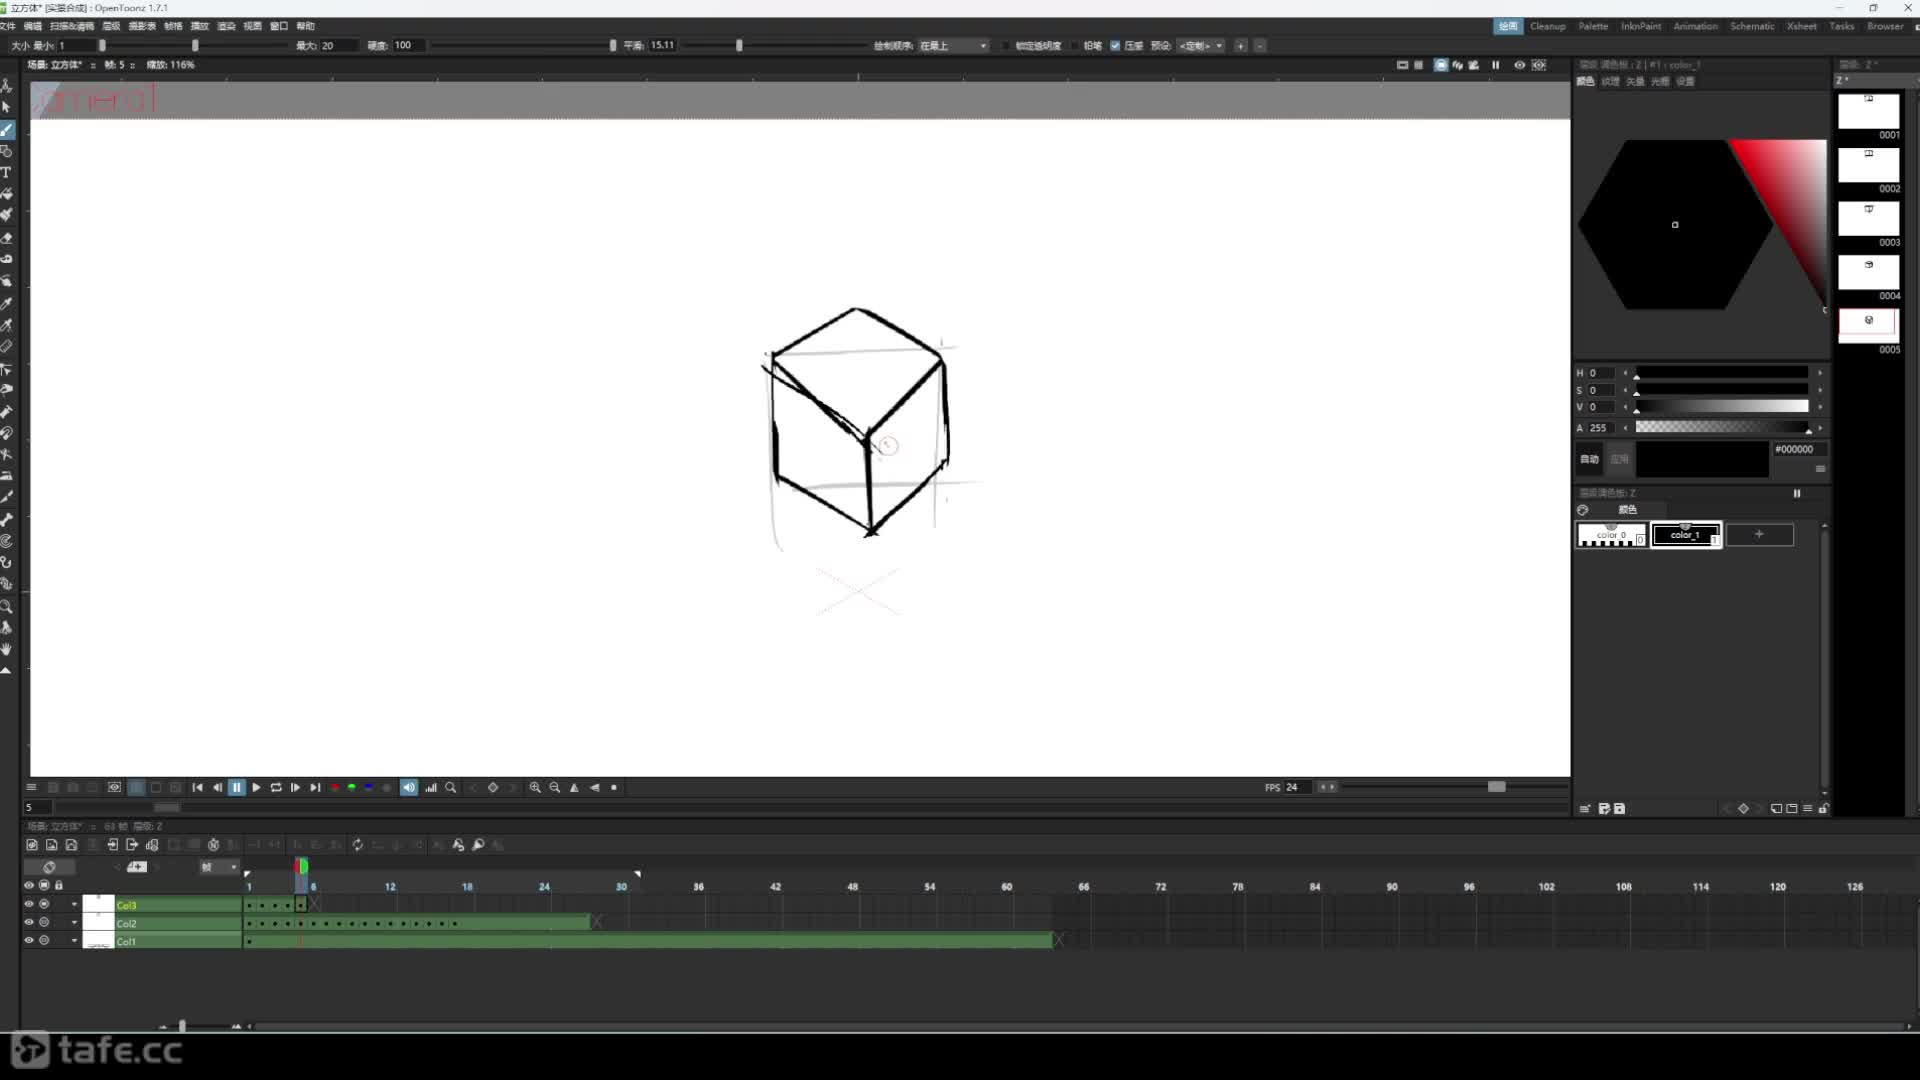Click zoom out icon in viewer bar
The height and width of the screenshot is (1080, 1920).
[x=555, y=788]
